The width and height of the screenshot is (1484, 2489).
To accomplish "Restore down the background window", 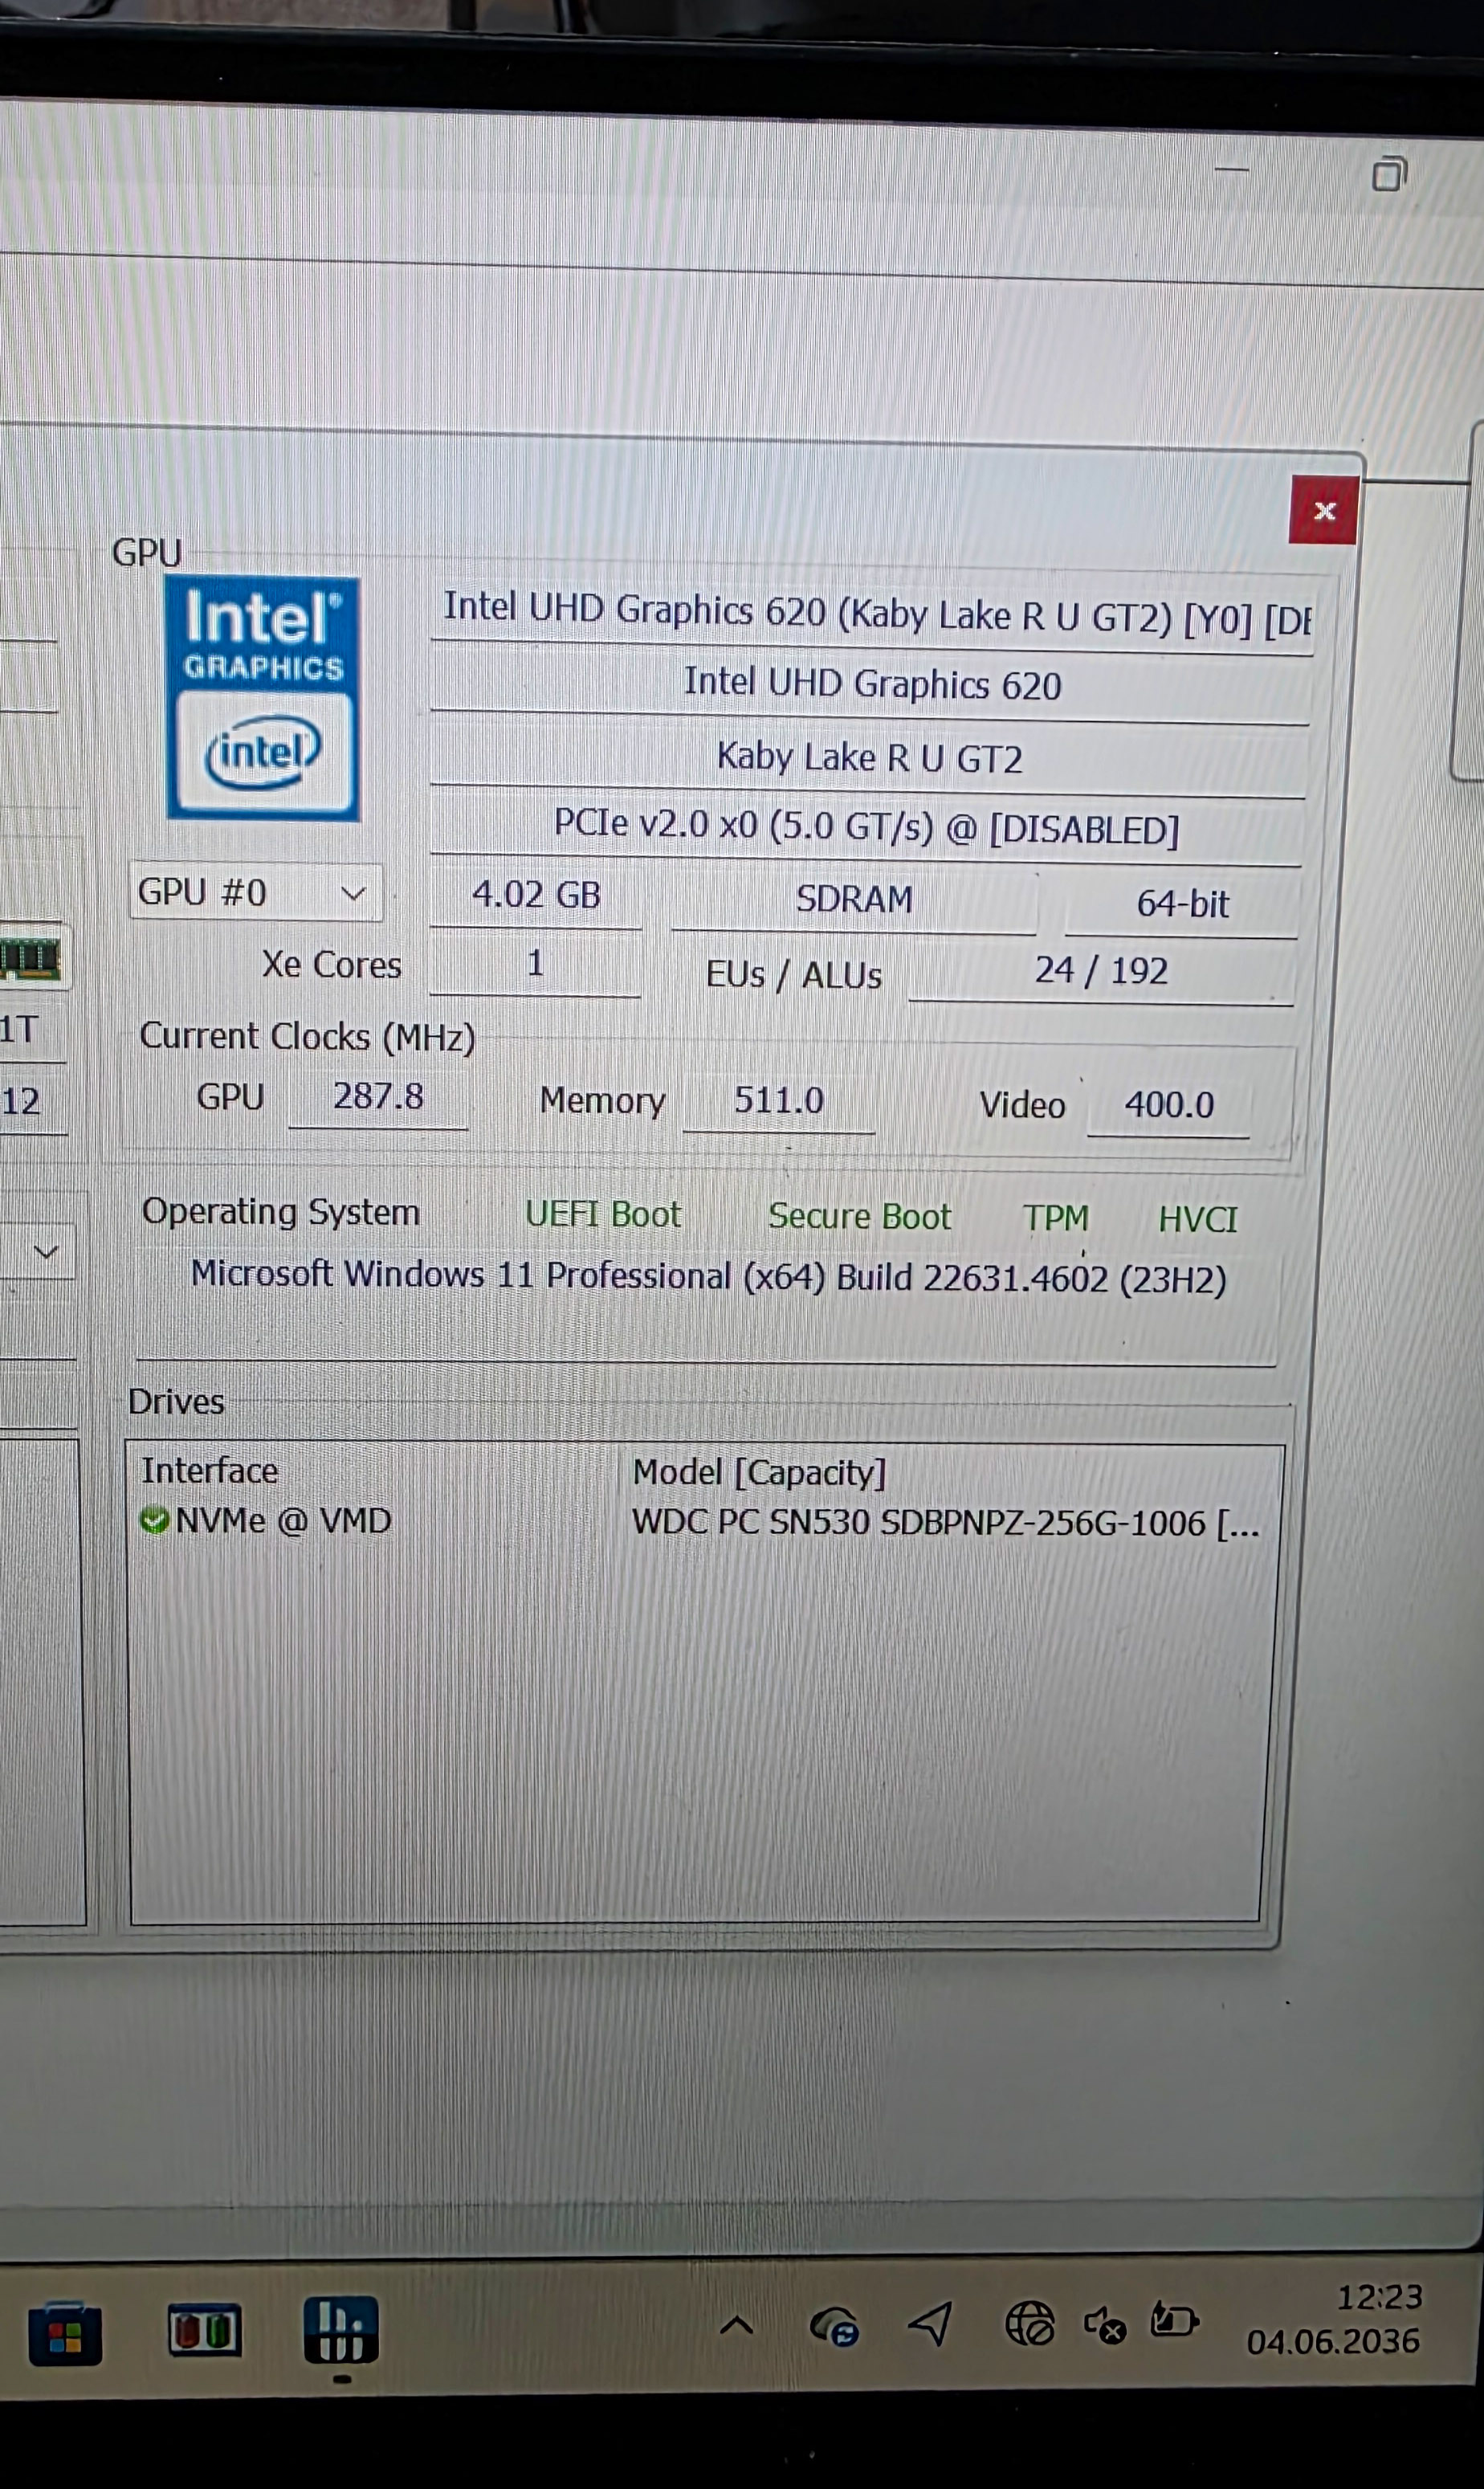I will pyautogui.click(x=1389, y=174).
